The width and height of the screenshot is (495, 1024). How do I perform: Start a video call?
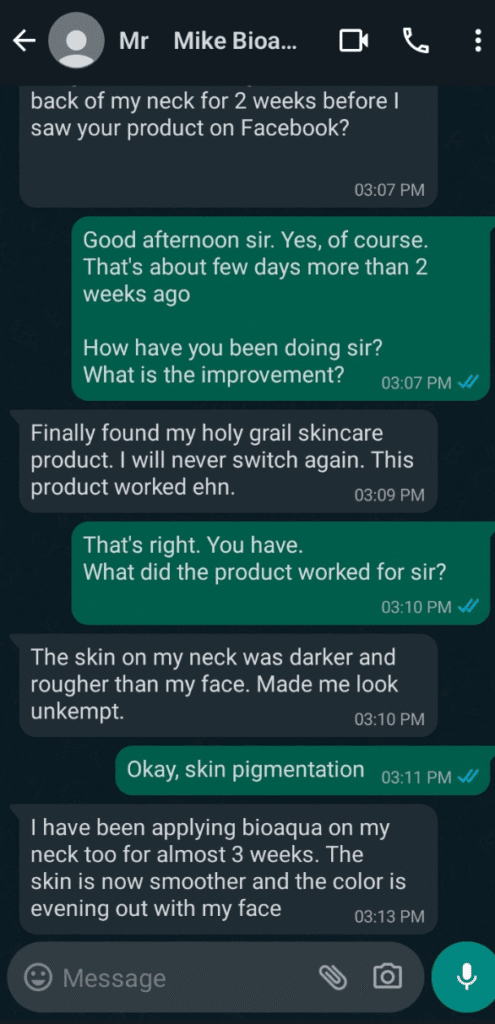tap(354, 42)
